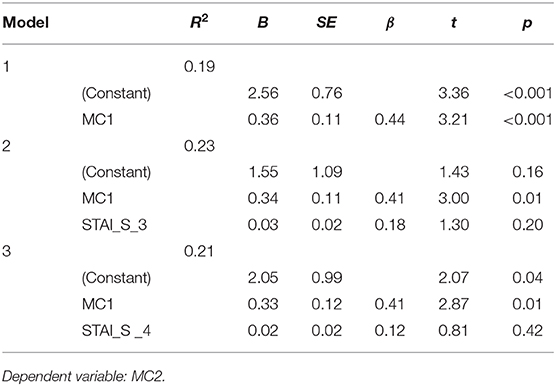Select the Dependent variable: MC2 footnote
556x386 pixels.
[83, 376]
